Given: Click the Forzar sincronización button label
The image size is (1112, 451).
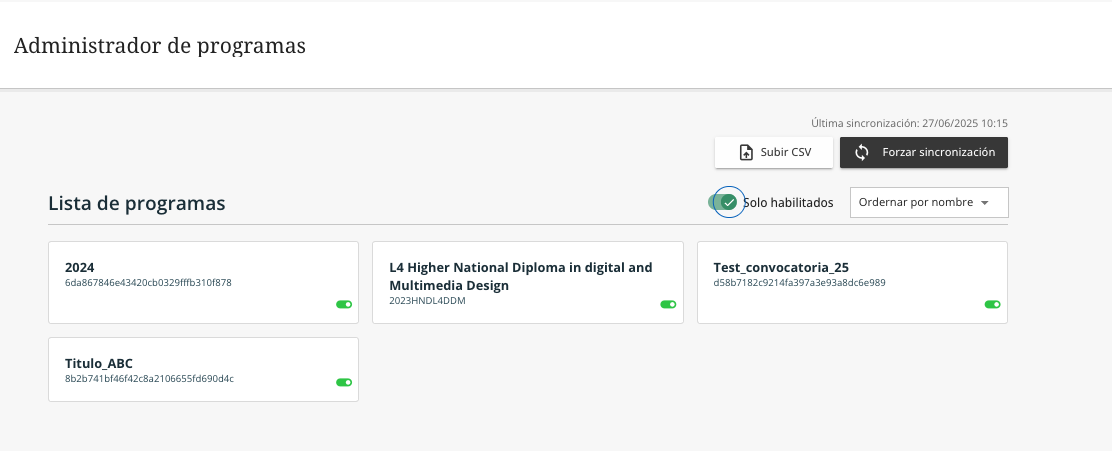Looking at the screenshot, I should [x=938, y=152].
